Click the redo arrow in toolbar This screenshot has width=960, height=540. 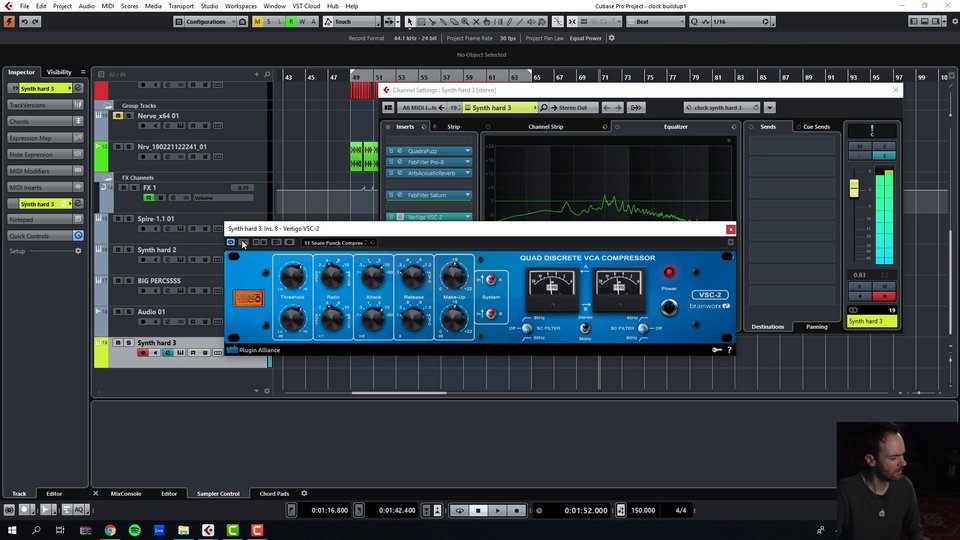coord(36,22)
